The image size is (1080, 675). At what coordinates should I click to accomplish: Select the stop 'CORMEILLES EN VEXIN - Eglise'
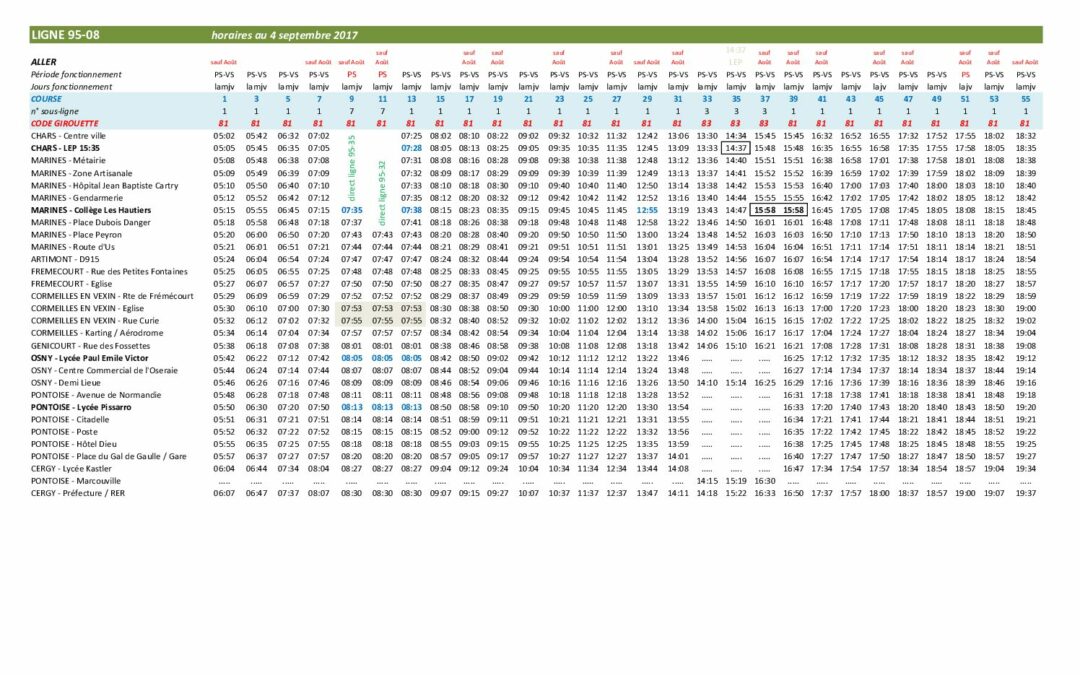click(x=87, y=309)
